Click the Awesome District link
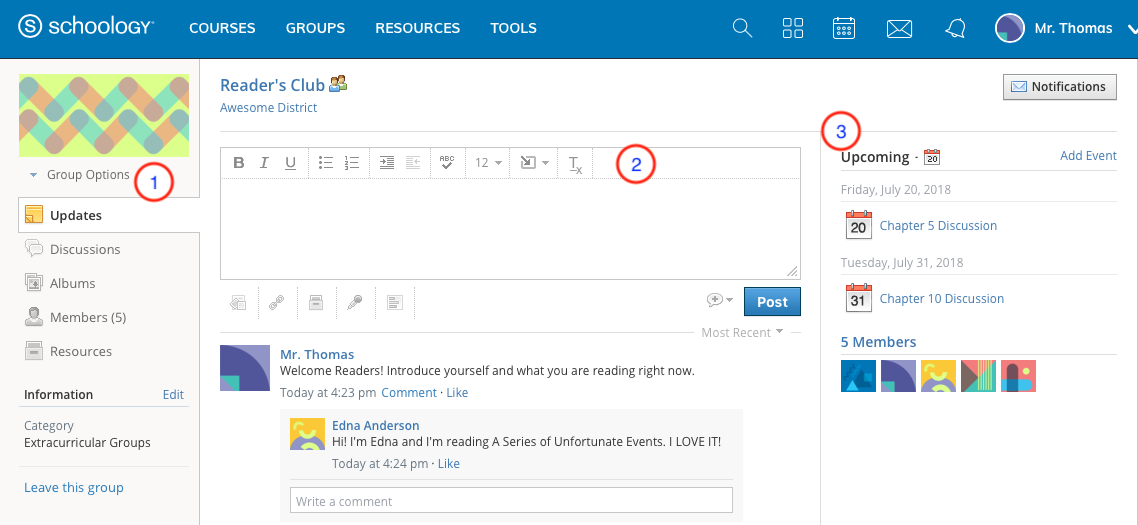1138x525 pixels. [269, 107]
